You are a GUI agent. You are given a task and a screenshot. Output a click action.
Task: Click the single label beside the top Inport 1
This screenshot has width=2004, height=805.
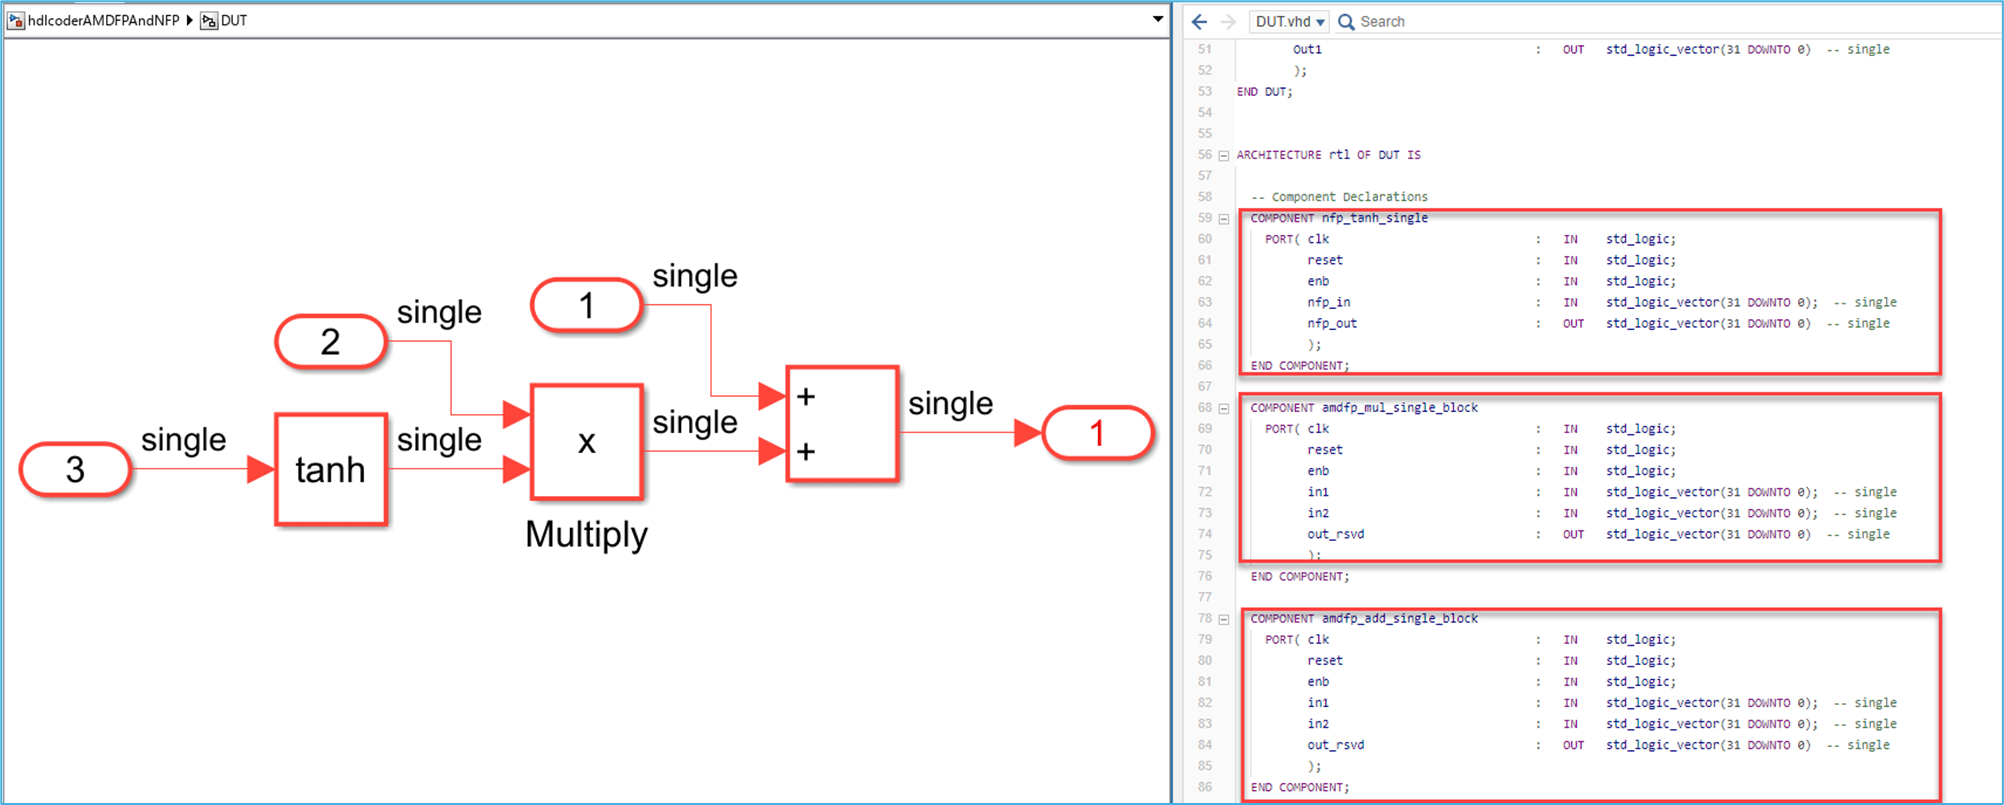(696, 275)
